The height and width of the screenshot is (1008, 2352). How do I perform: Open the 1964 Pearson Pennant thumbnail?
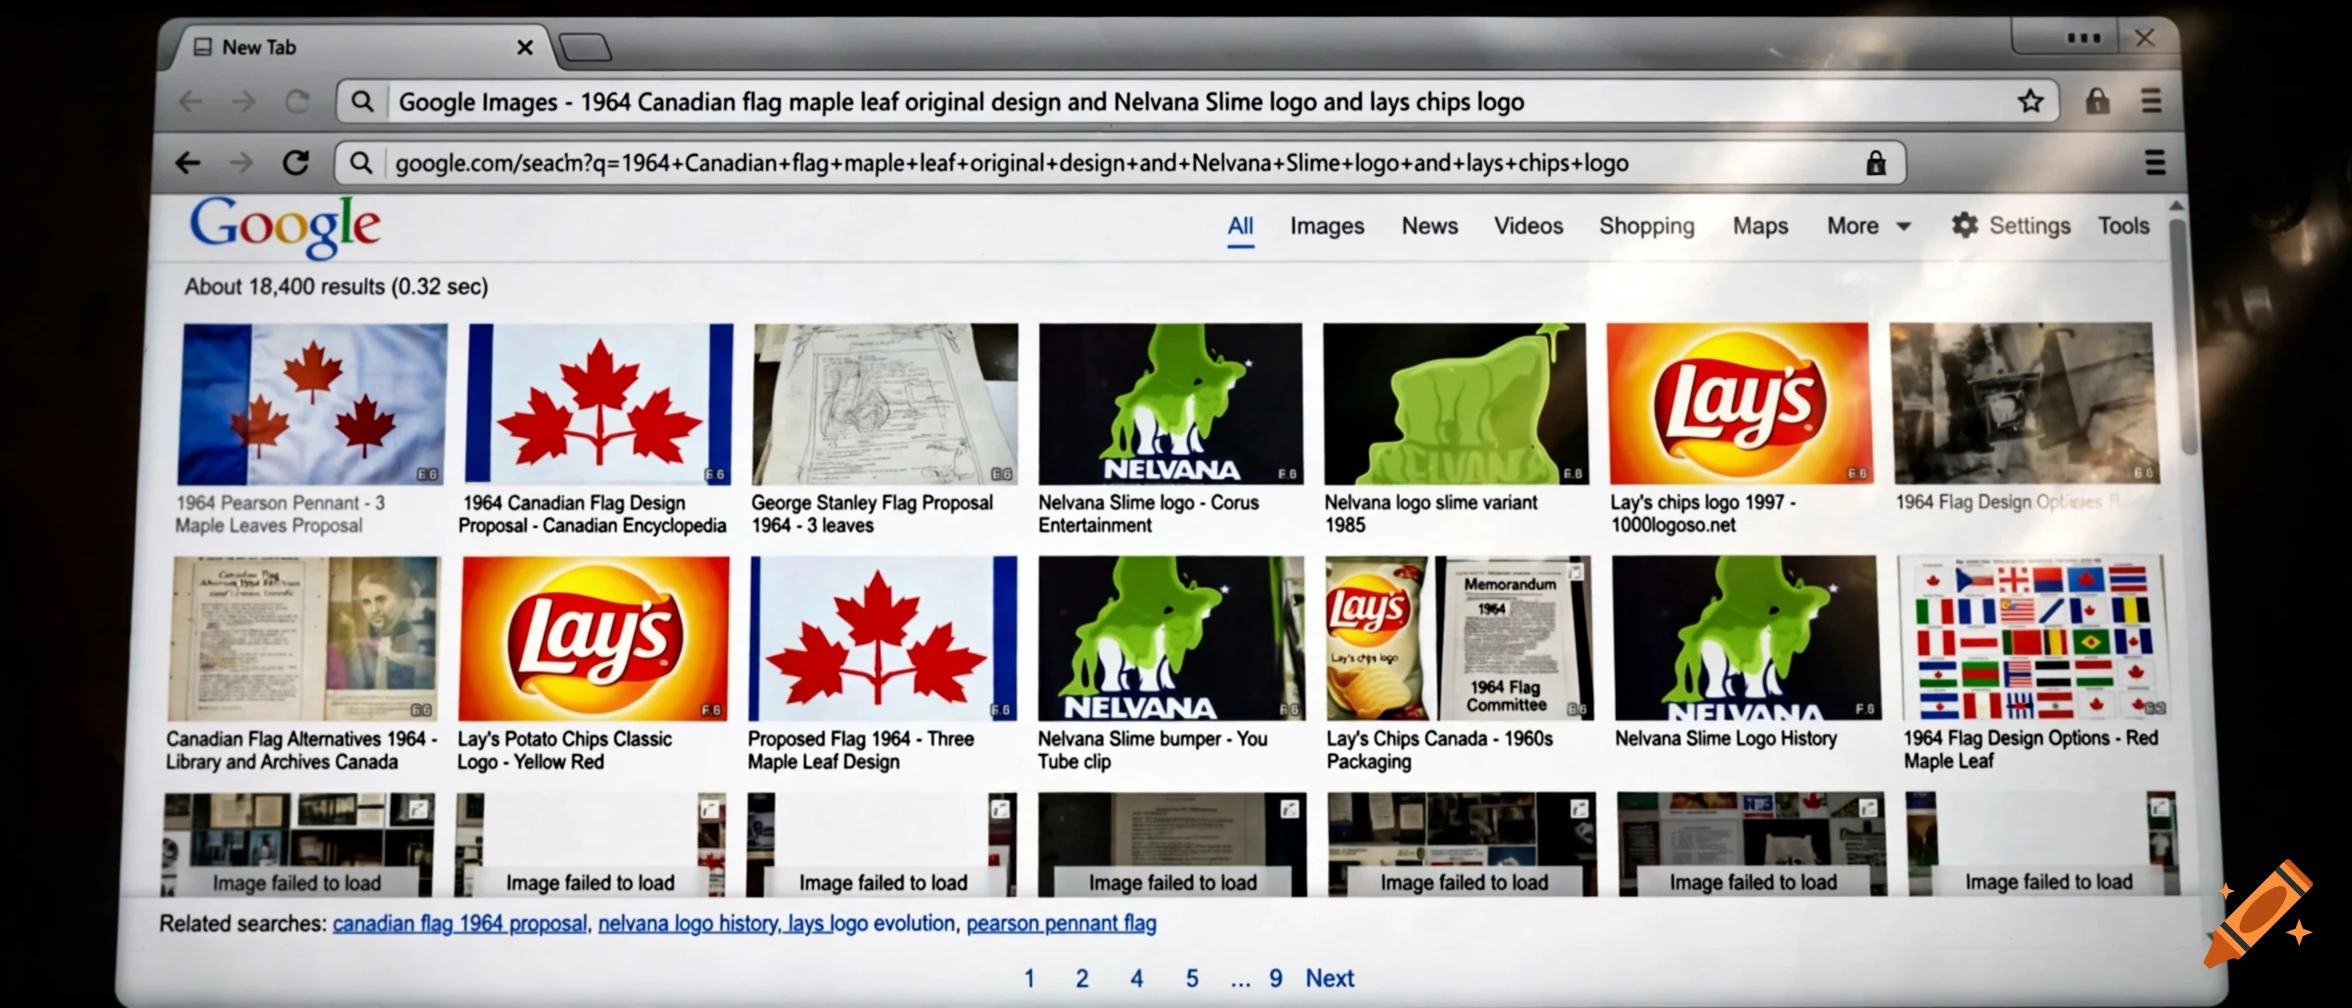point(313,404)
